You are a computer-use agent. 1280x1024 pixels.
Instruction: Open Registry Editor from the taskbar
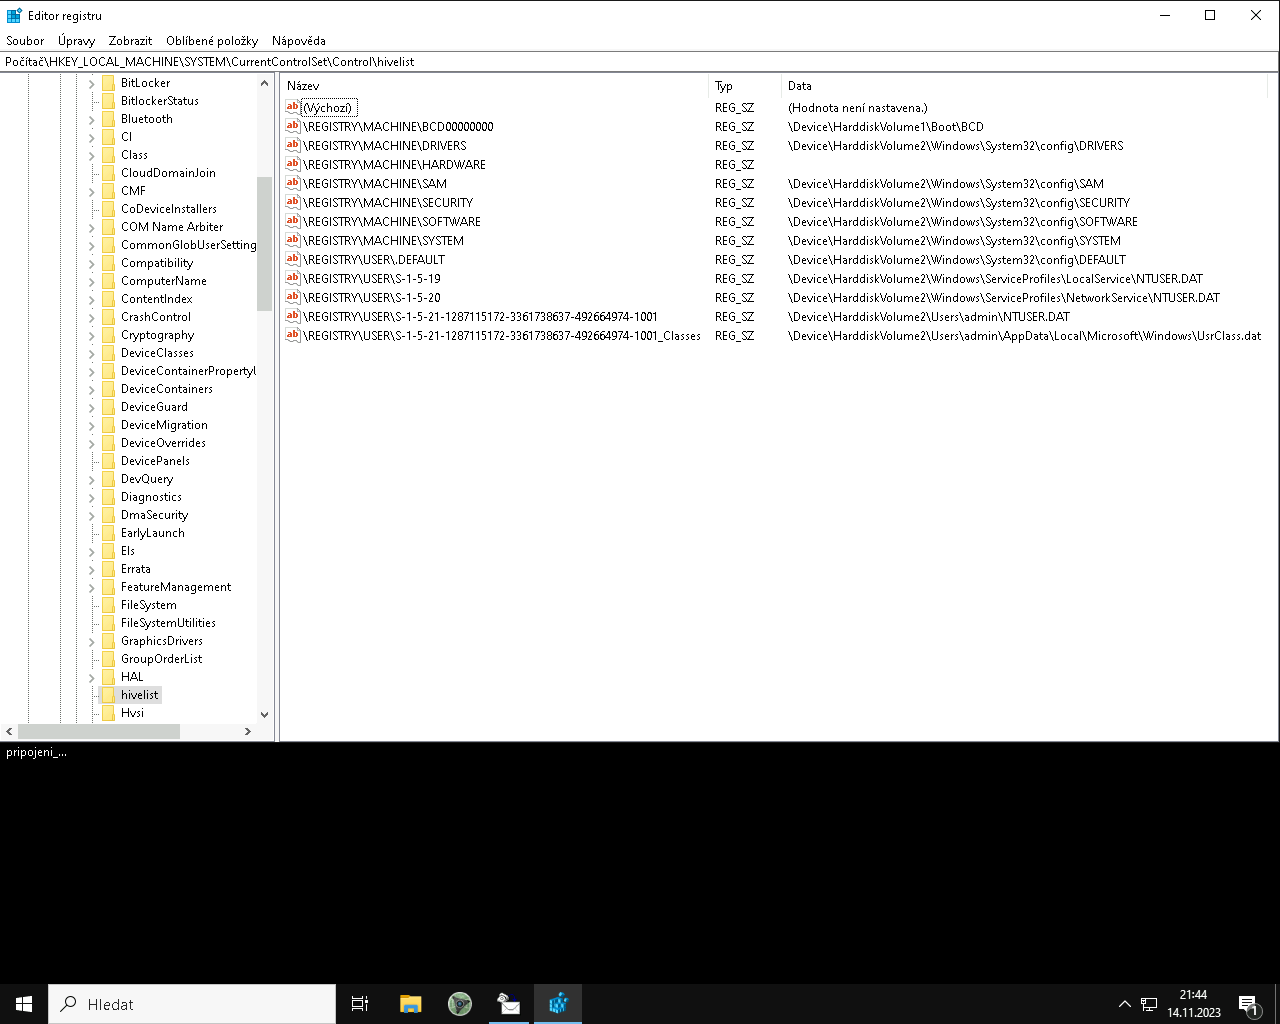tap(558, 1003)
